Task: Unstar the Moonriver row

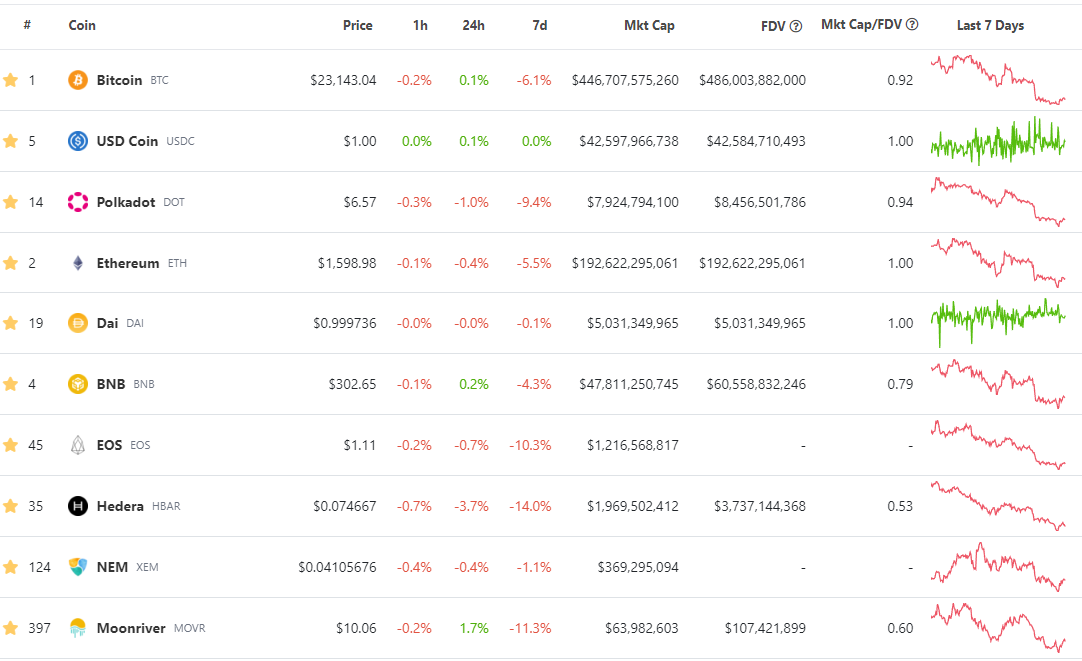Action: [x=10, y=628]
